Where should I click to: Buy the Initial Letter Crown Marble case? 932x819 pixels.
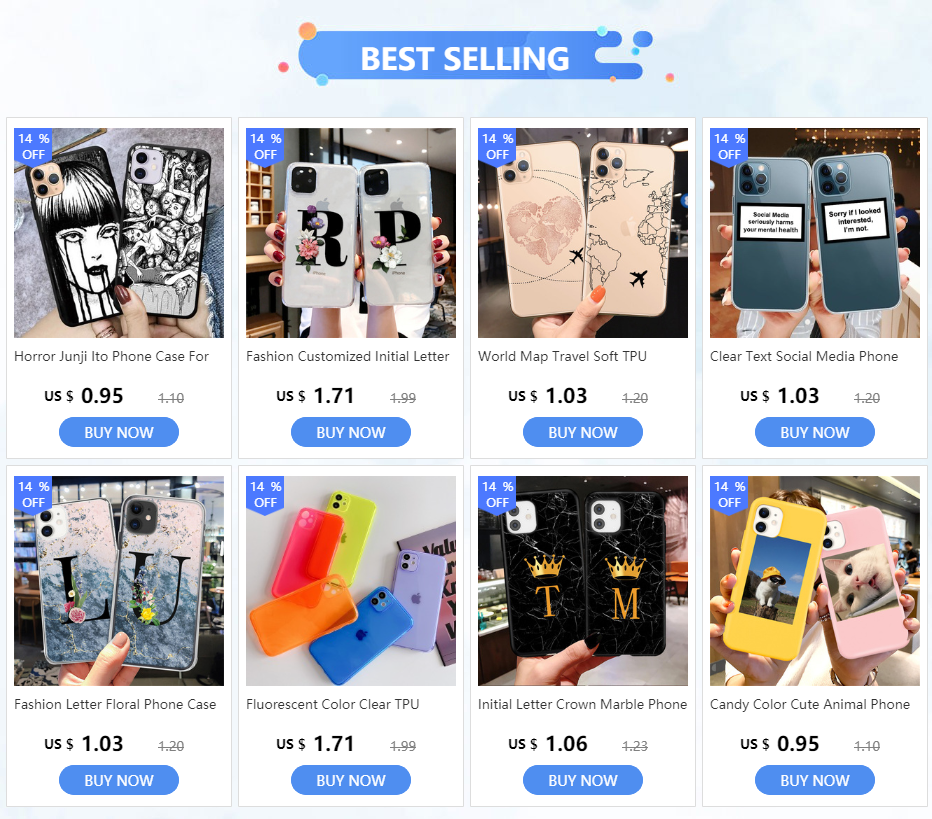click(x=582, y=780)
